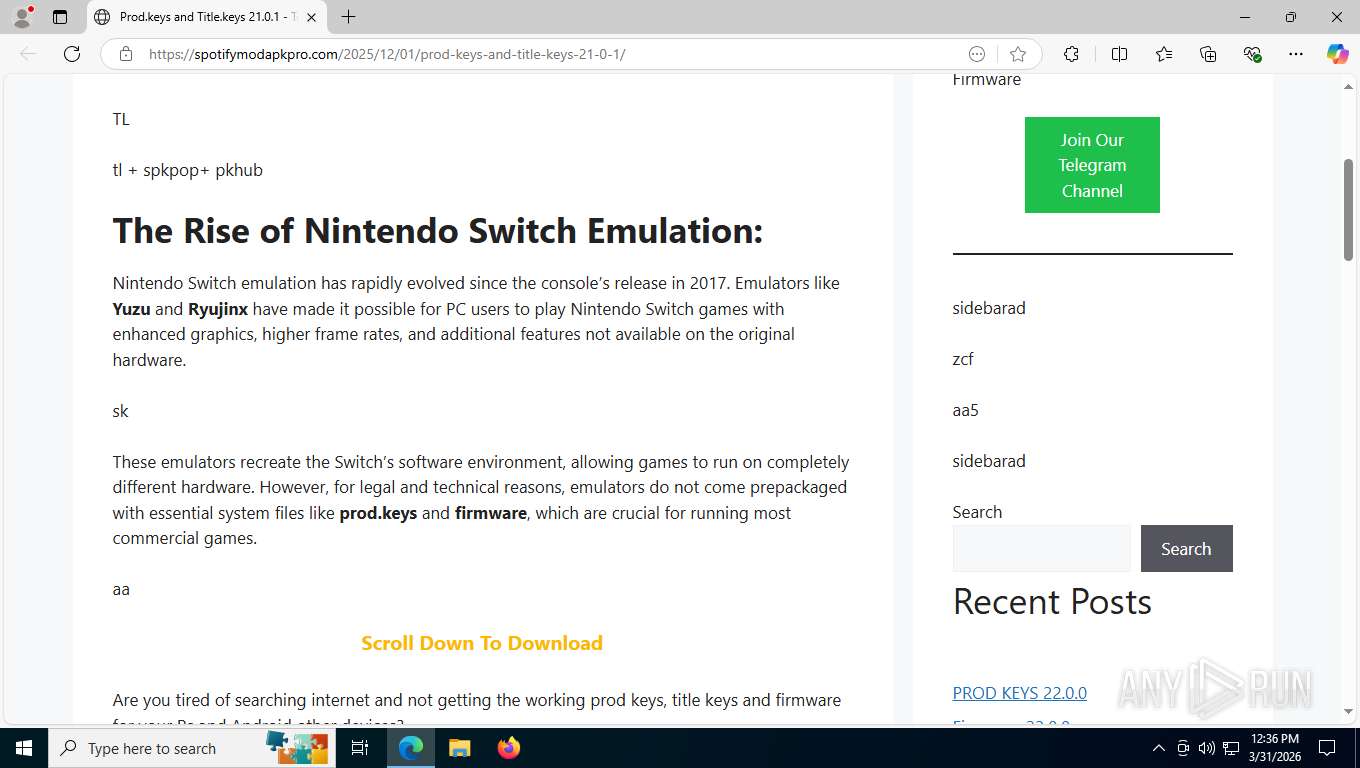Click the text 'tl + spkpop+ pkhub'
Image resolution: width=1360 pixels, height=768 pixels.
pyautogui.click(x=188, y=170)
